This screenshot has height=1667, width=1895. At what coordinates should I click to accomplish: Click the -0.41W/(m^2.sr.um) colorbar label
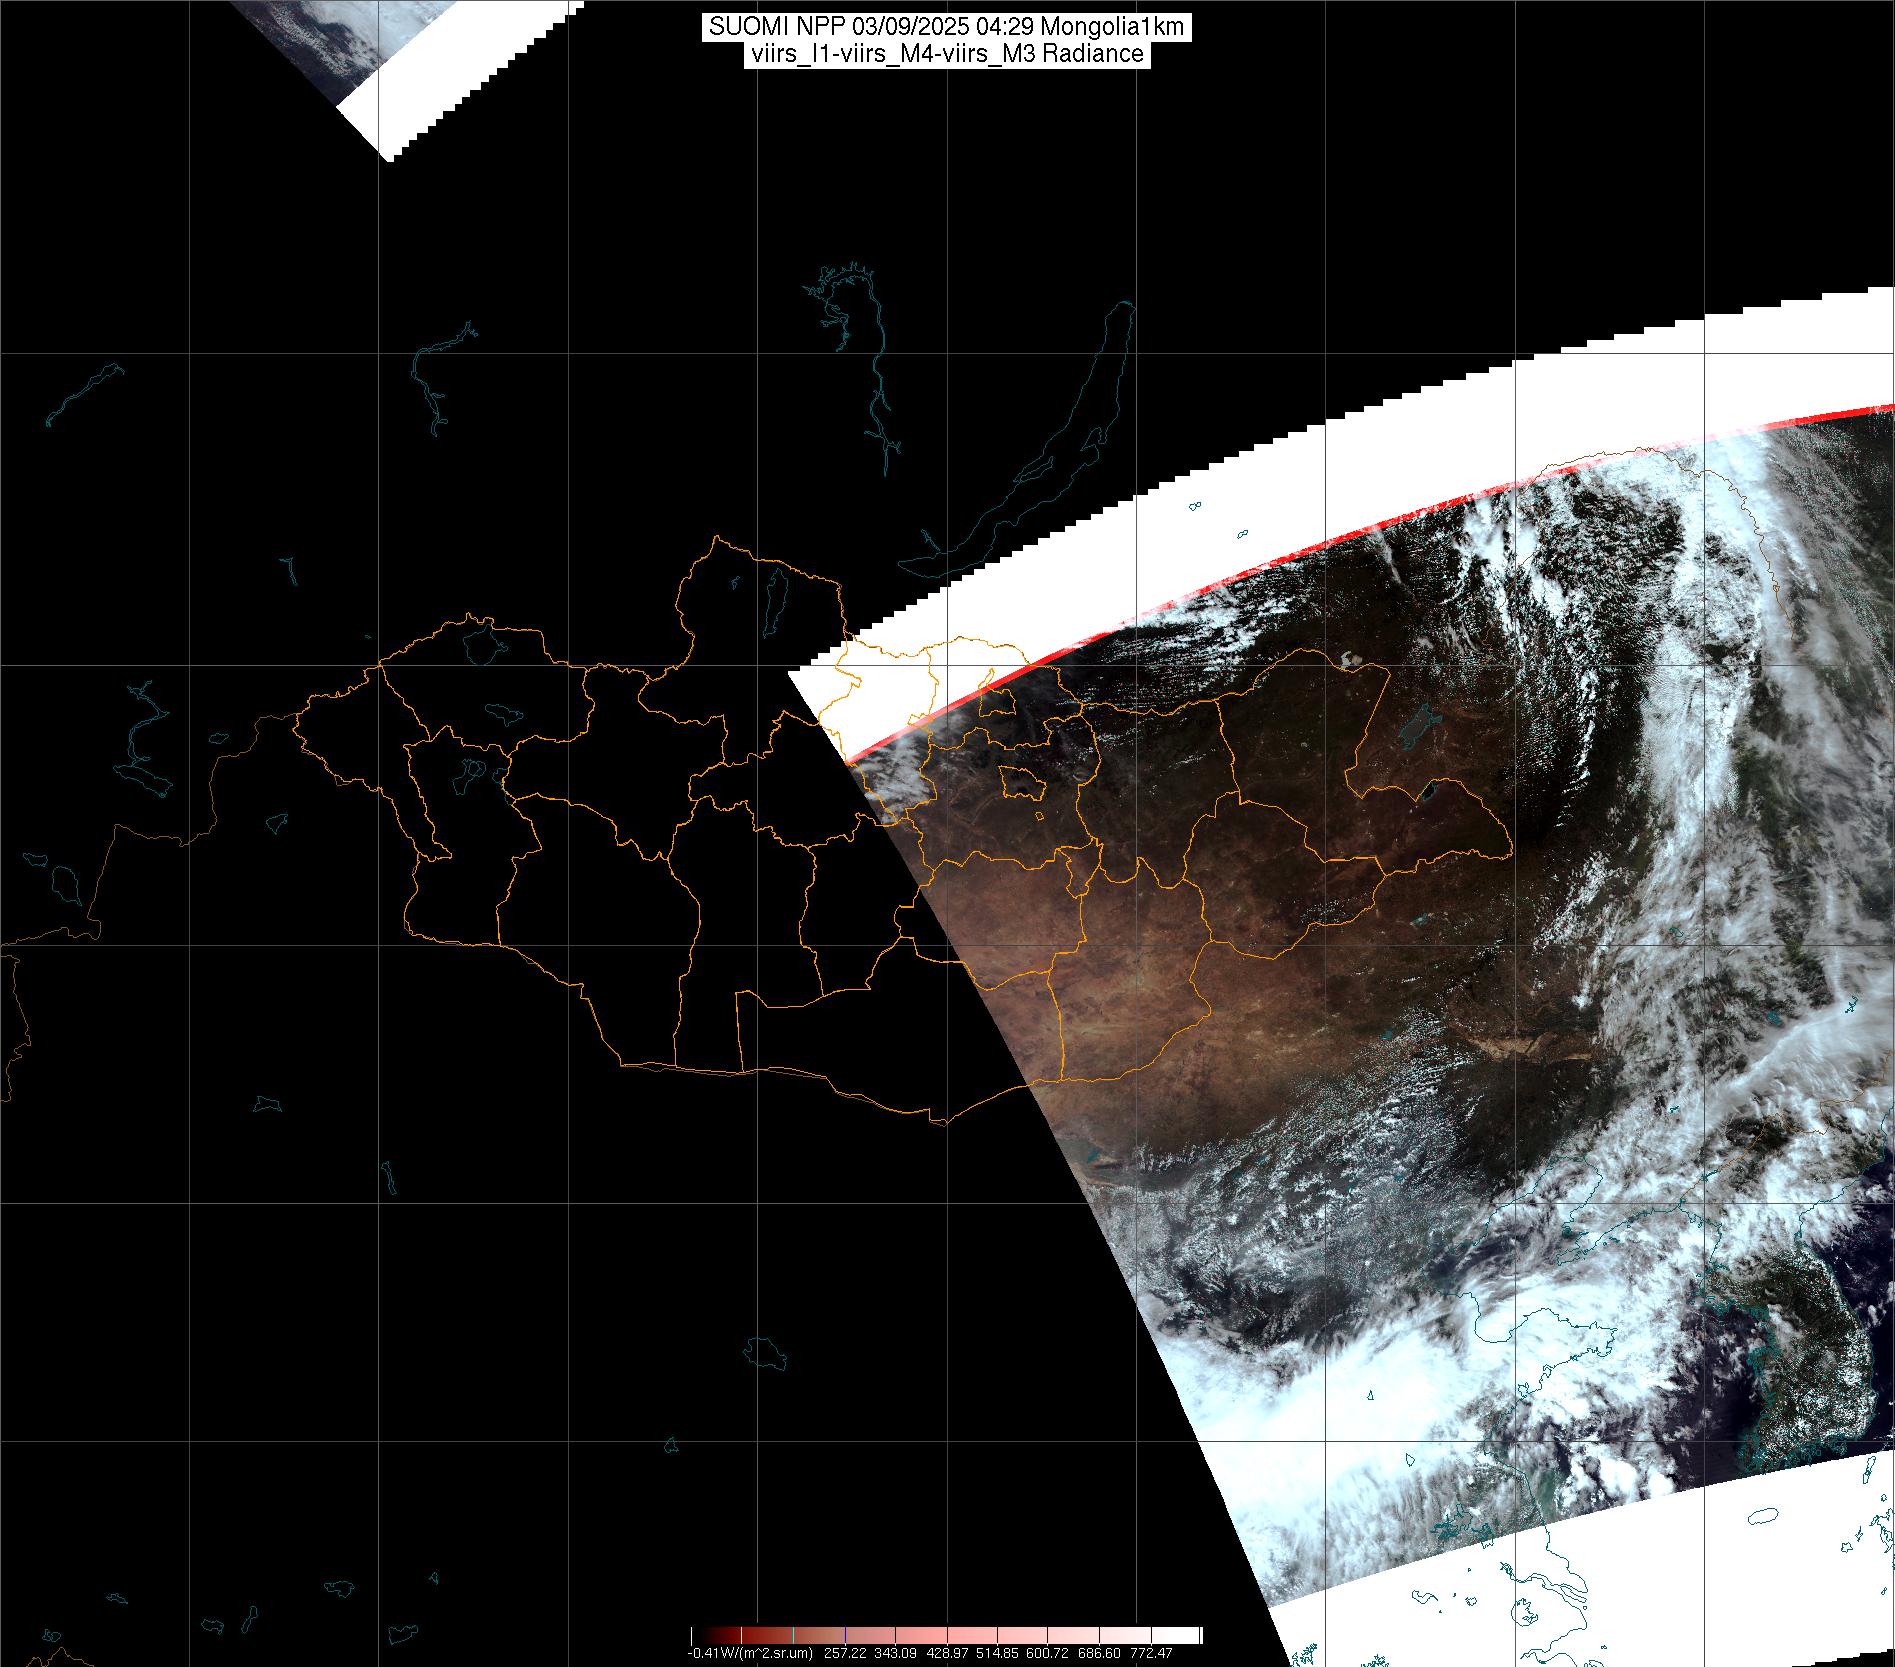(749, 1653)
